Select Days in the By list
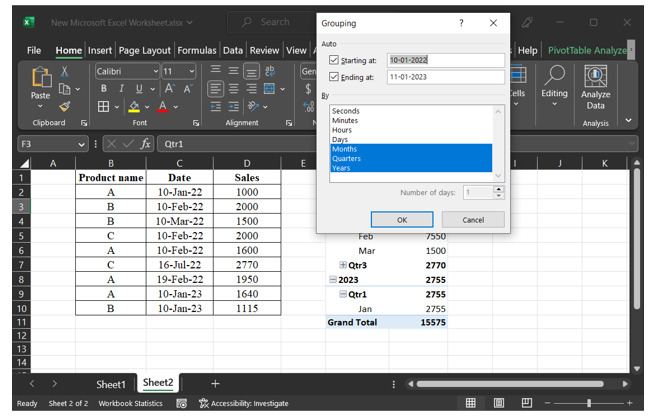This screenshot has height=419, width=648. coord(340,140)
